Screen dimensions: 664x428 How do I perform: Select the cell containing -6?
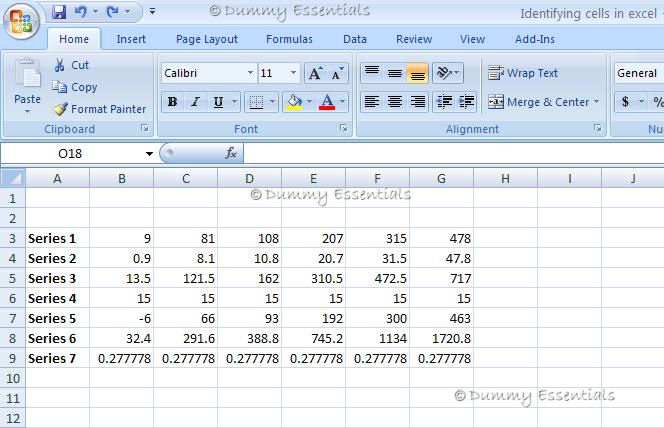pos(122,318)
